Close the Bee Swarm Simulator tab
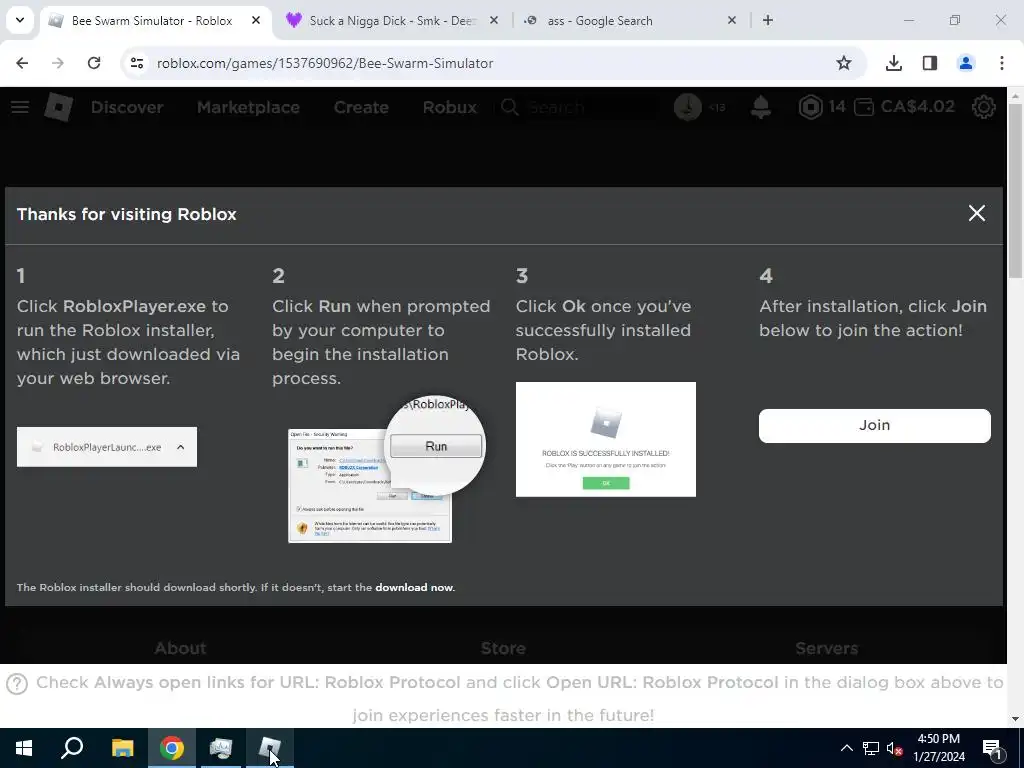The height and width of the screenshot is (768, 1024). click(x=256, y=20)
